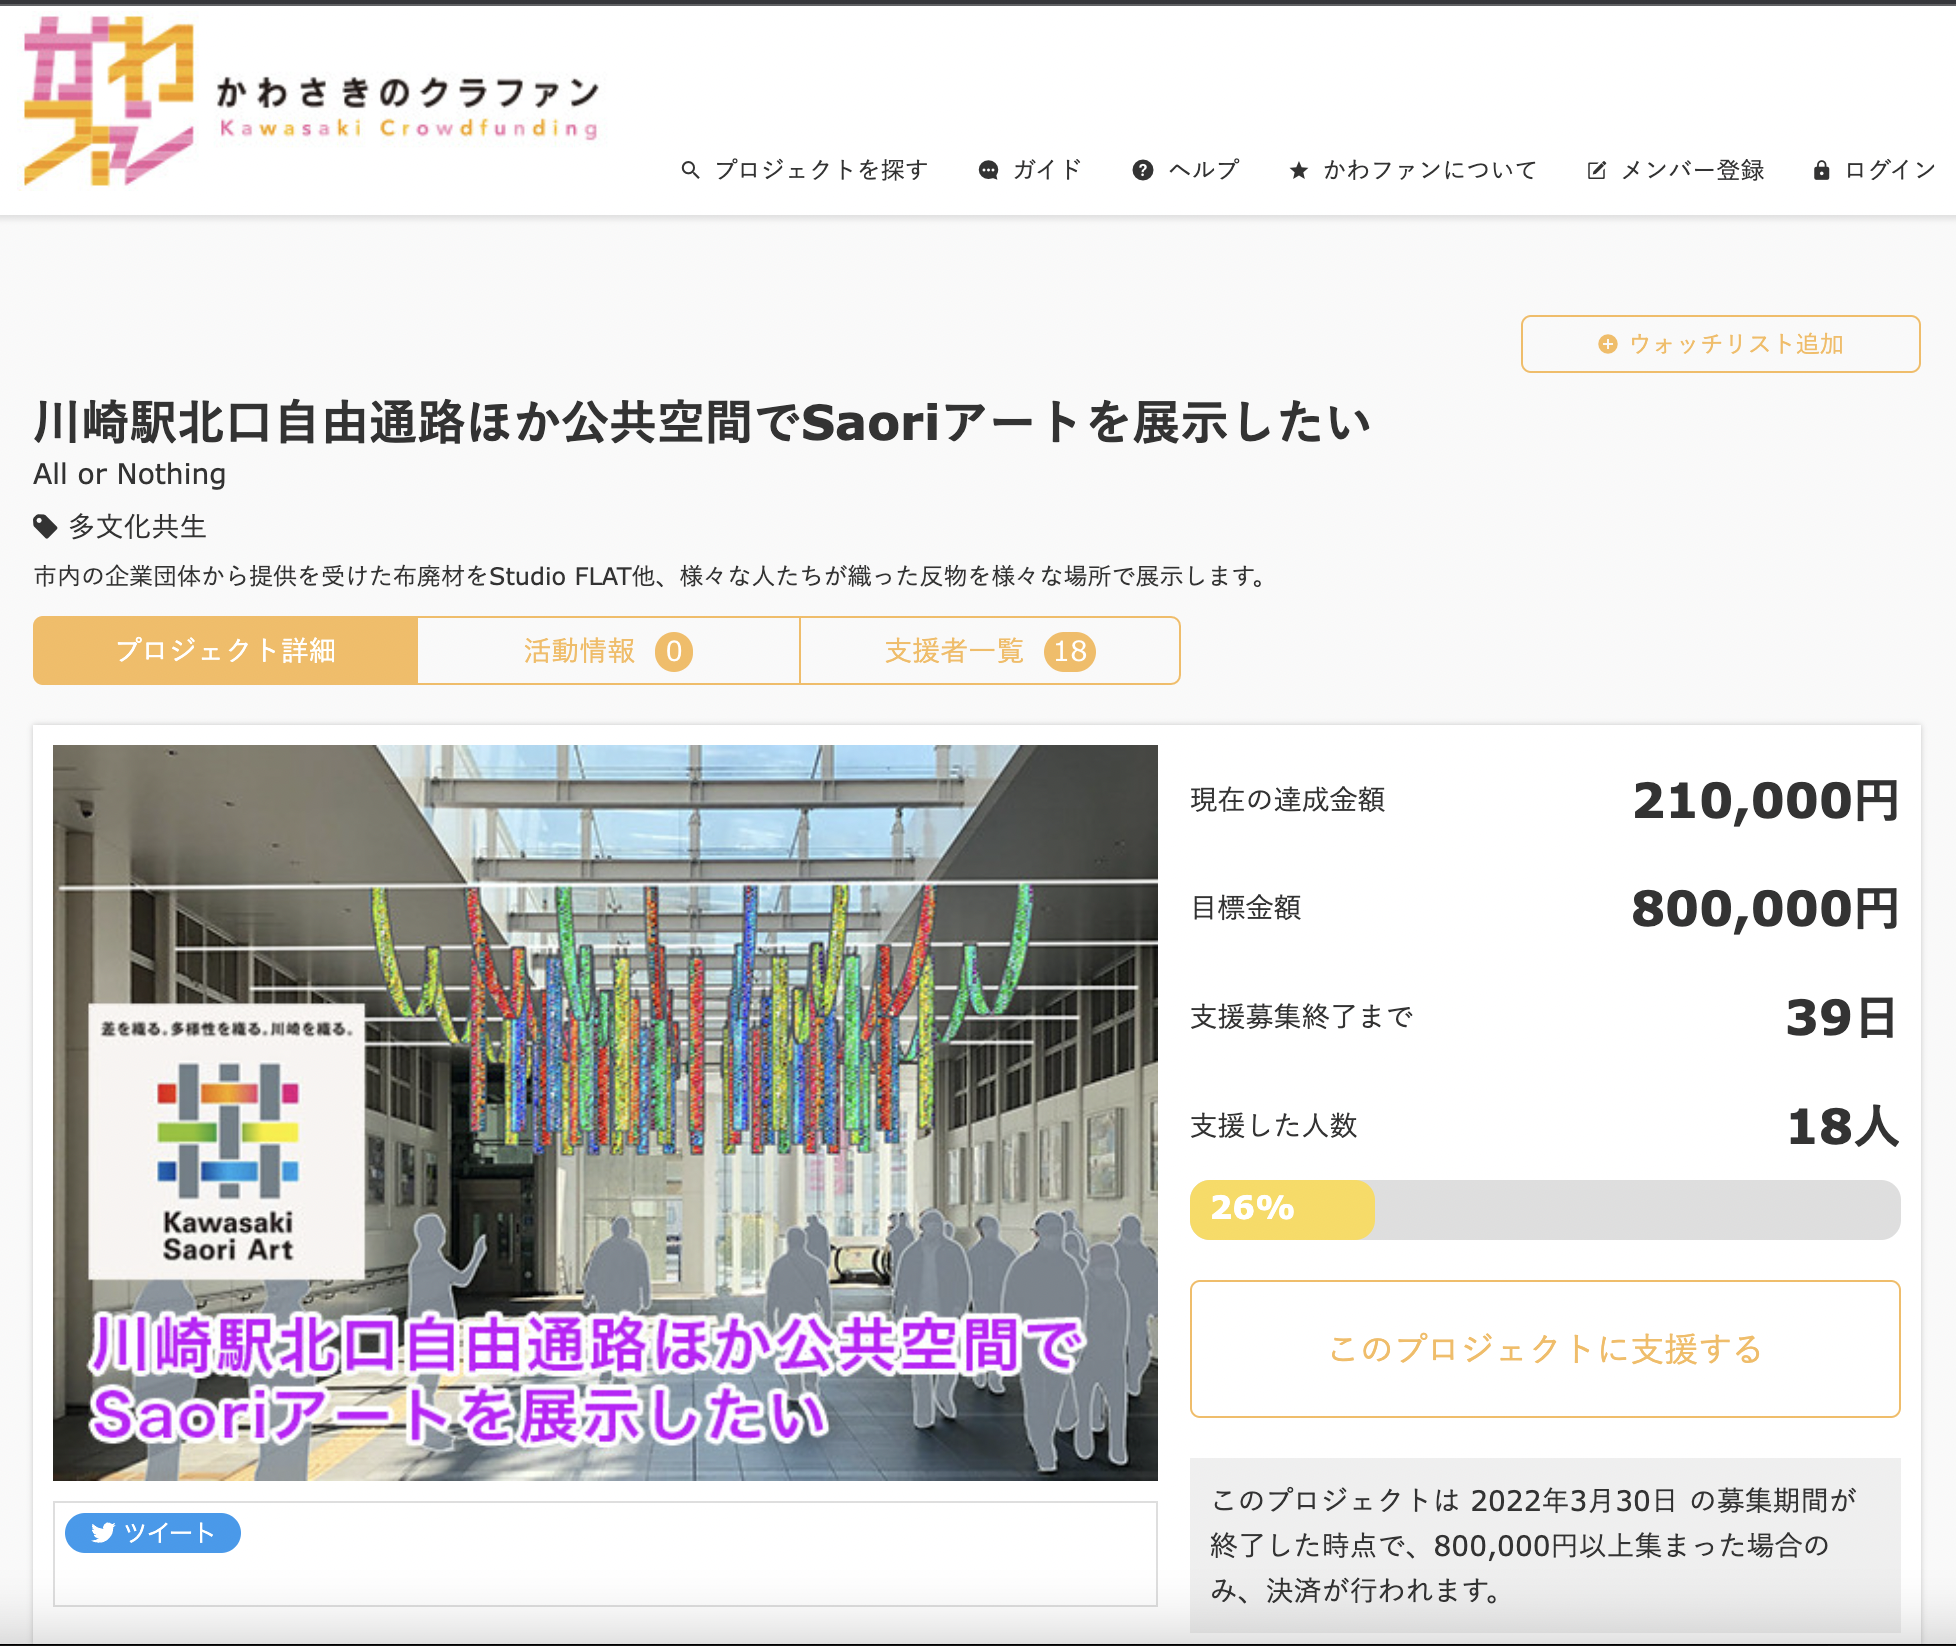This screenshot has height=1646, width=1956.
Task: Open the 多文化共生 category link
Action: pos(137,526)
